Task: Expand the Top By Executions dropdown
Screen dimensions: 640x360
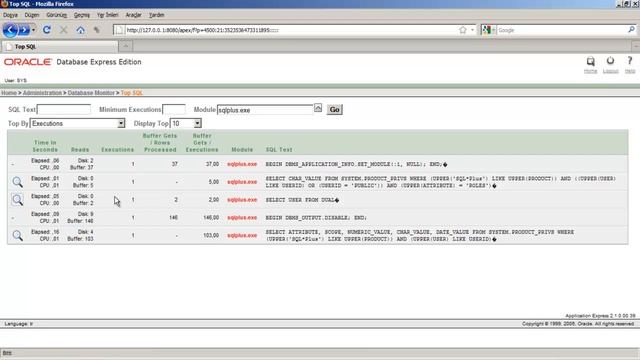Action: pos(121,123)
